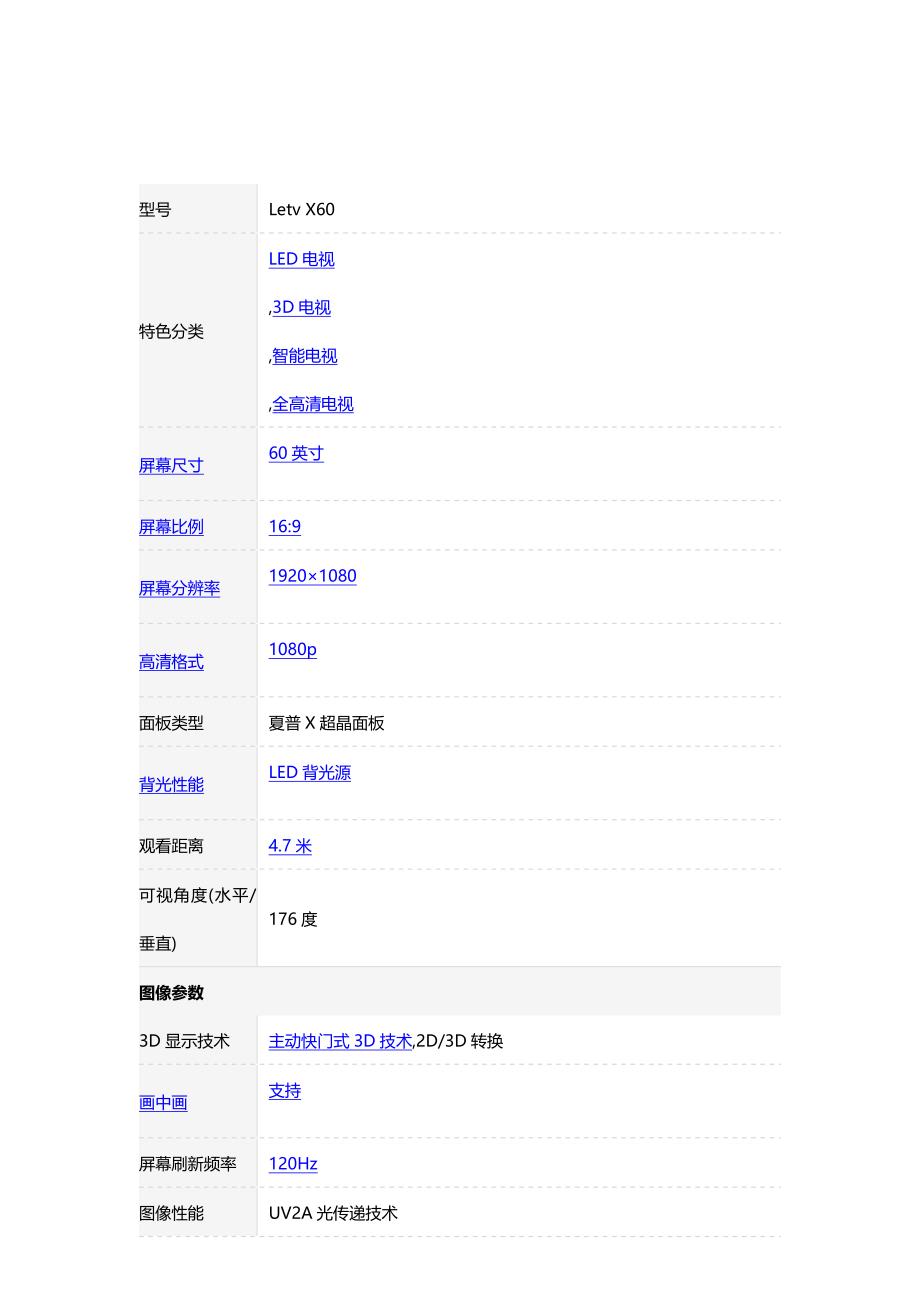Select the 176 度 value
920x1302 pixels.
(293, 920)
